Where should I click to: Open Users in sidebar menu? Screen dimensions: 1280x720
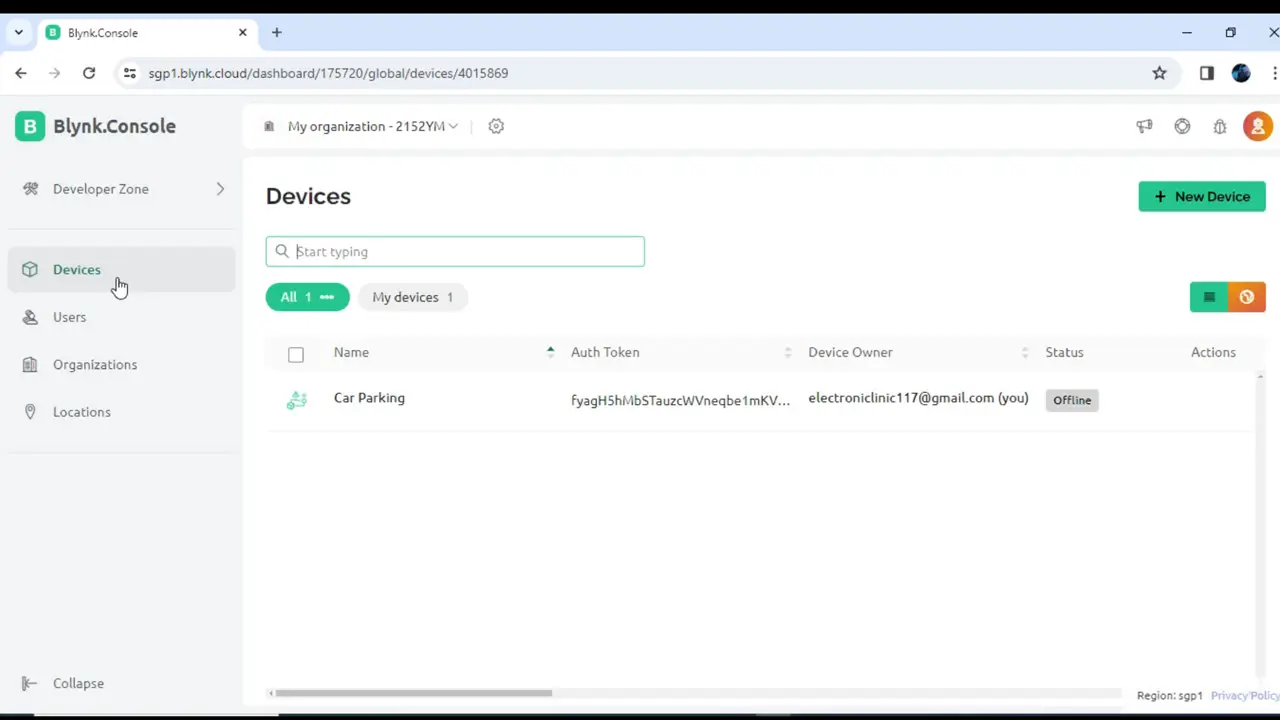point(122,317)
